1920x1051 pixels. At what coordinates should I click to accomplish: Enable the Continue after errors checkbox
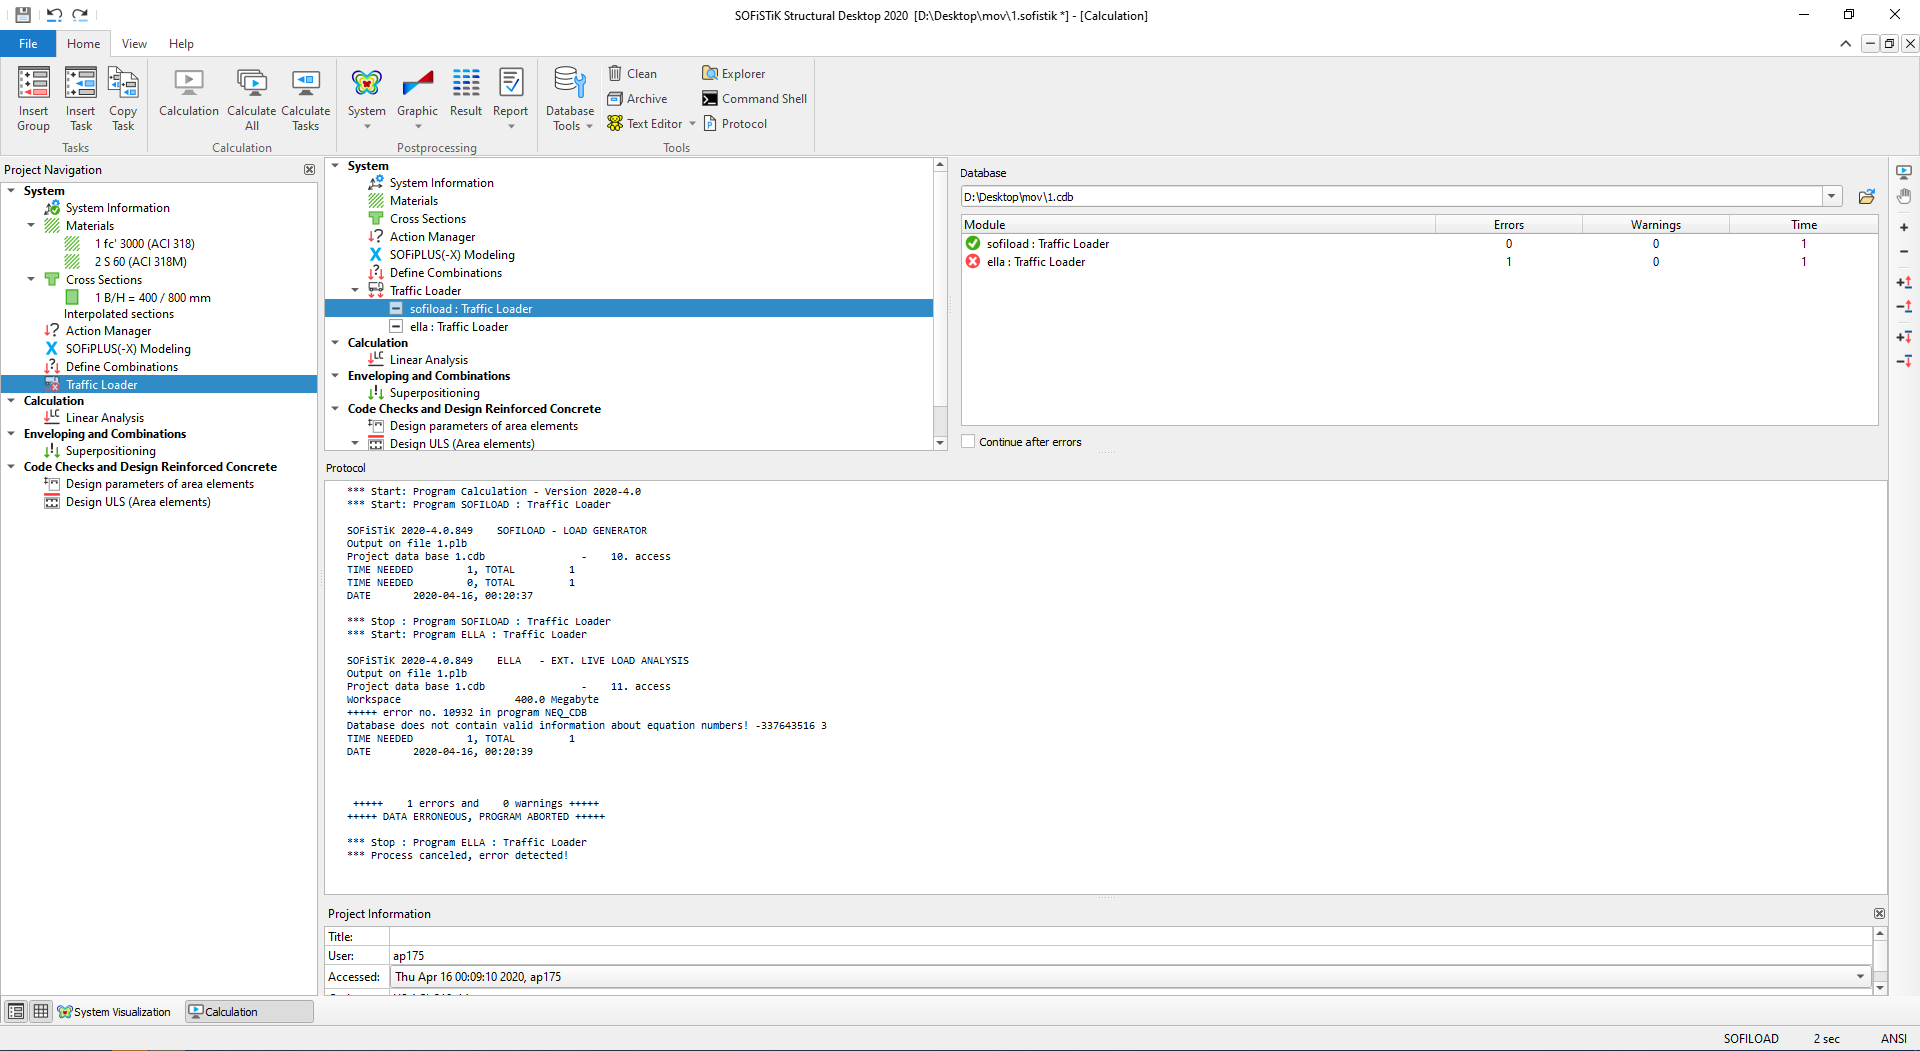click(x=968, y=441)
